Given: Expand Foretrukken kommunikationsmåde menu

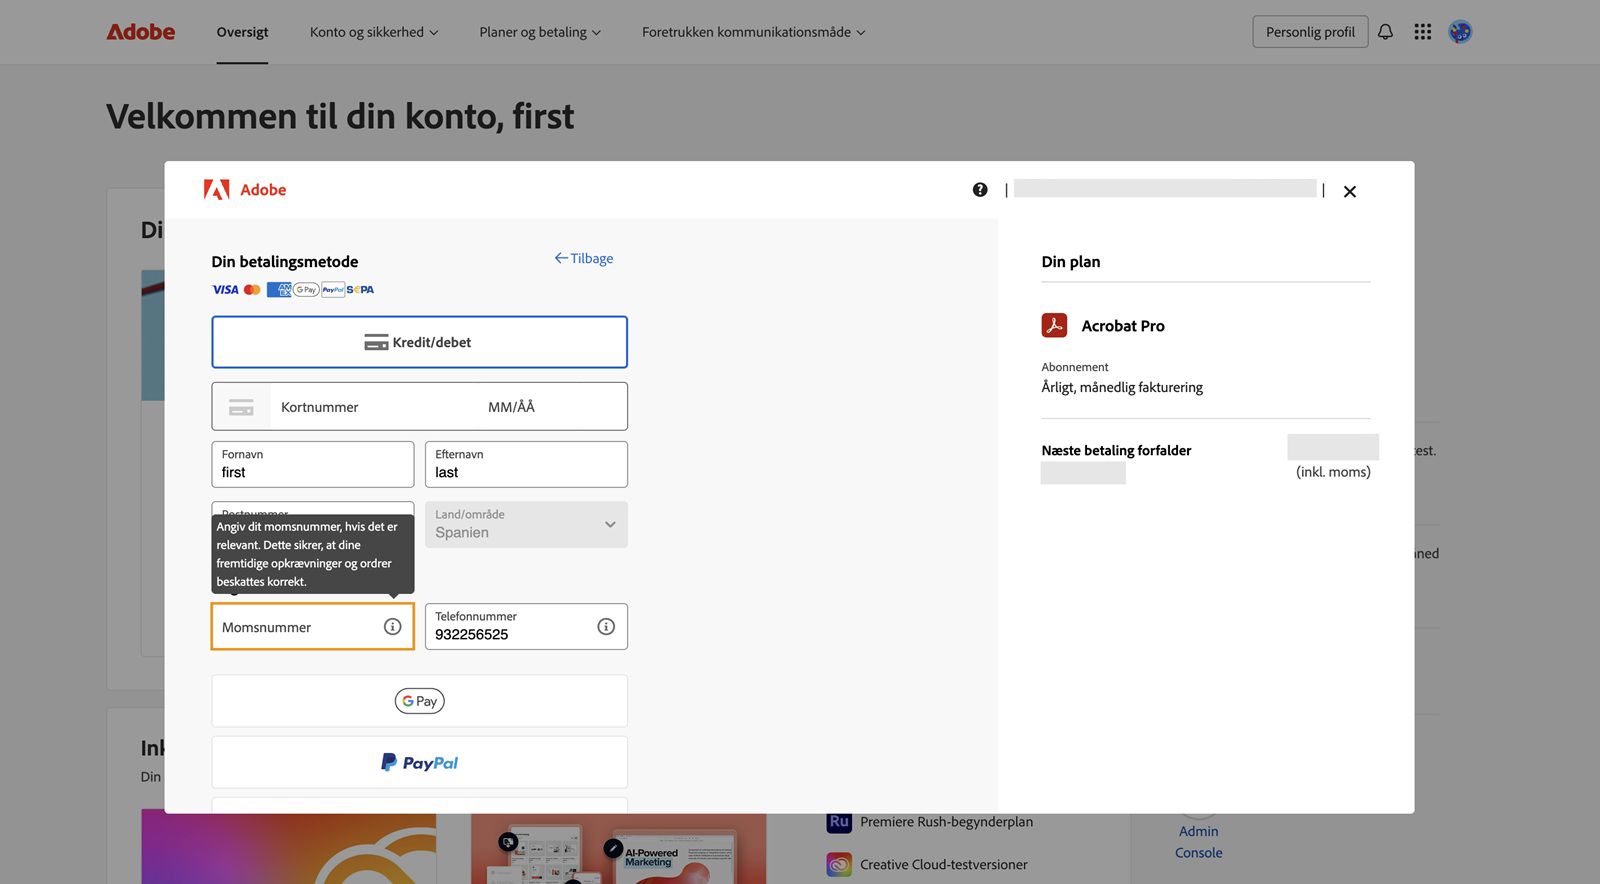Looking at the screenshot, I should 753,32.
